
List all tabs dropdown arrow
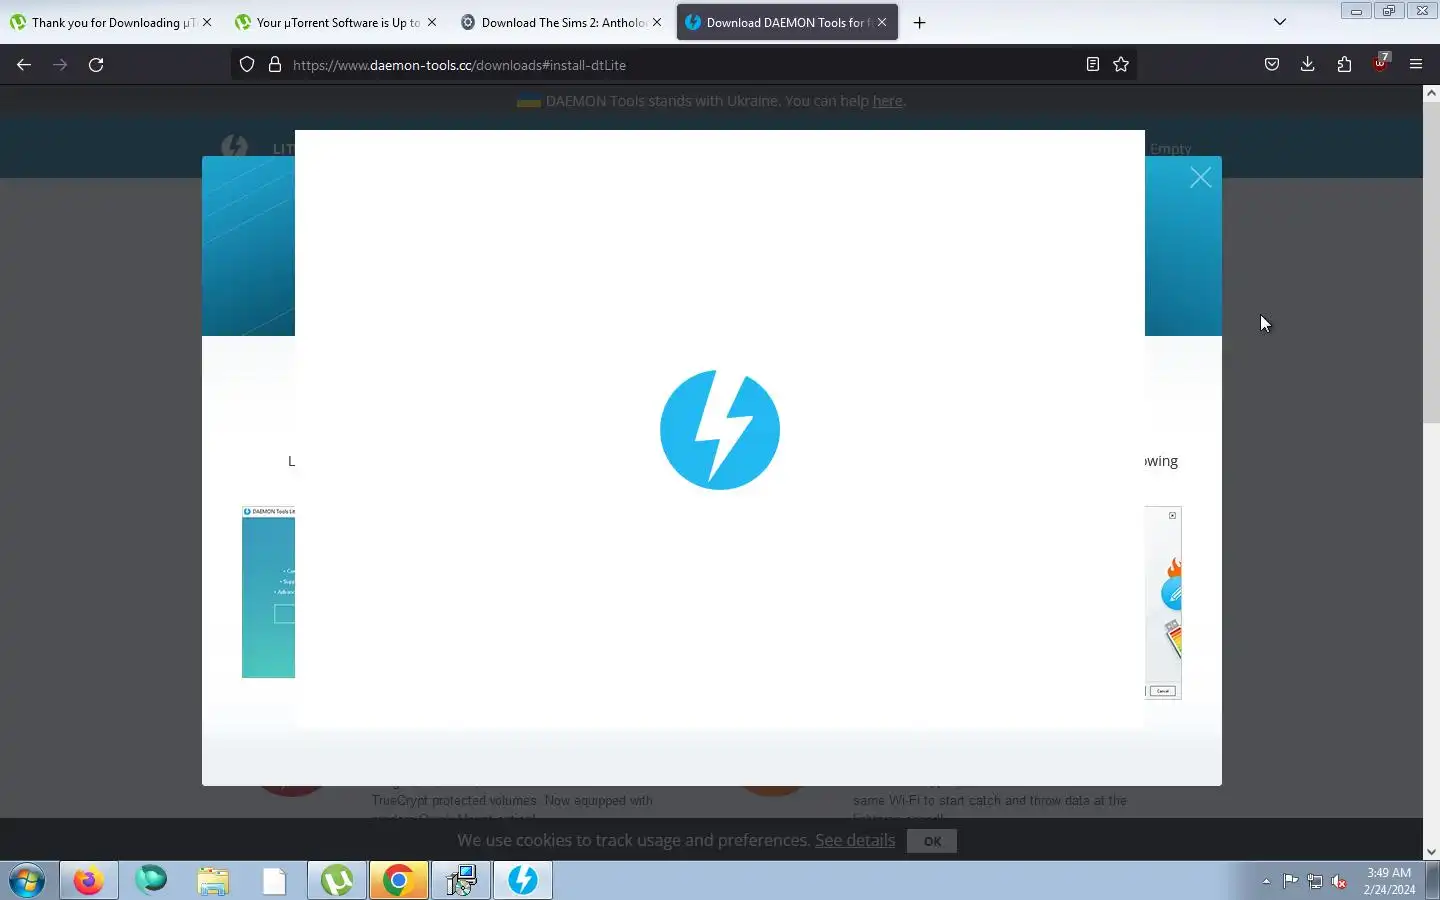(x=1280, y=22)
